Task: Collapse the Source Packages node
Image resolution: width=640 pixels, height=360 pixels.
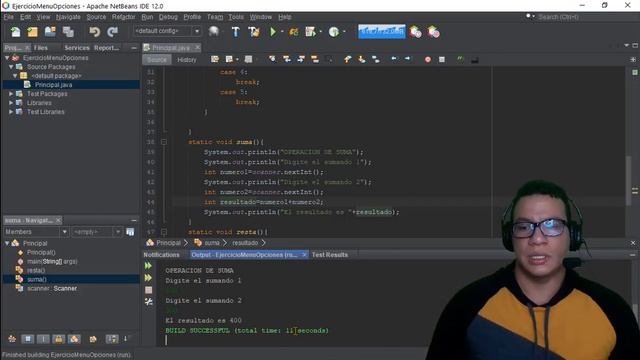Action: coord(11,67)
